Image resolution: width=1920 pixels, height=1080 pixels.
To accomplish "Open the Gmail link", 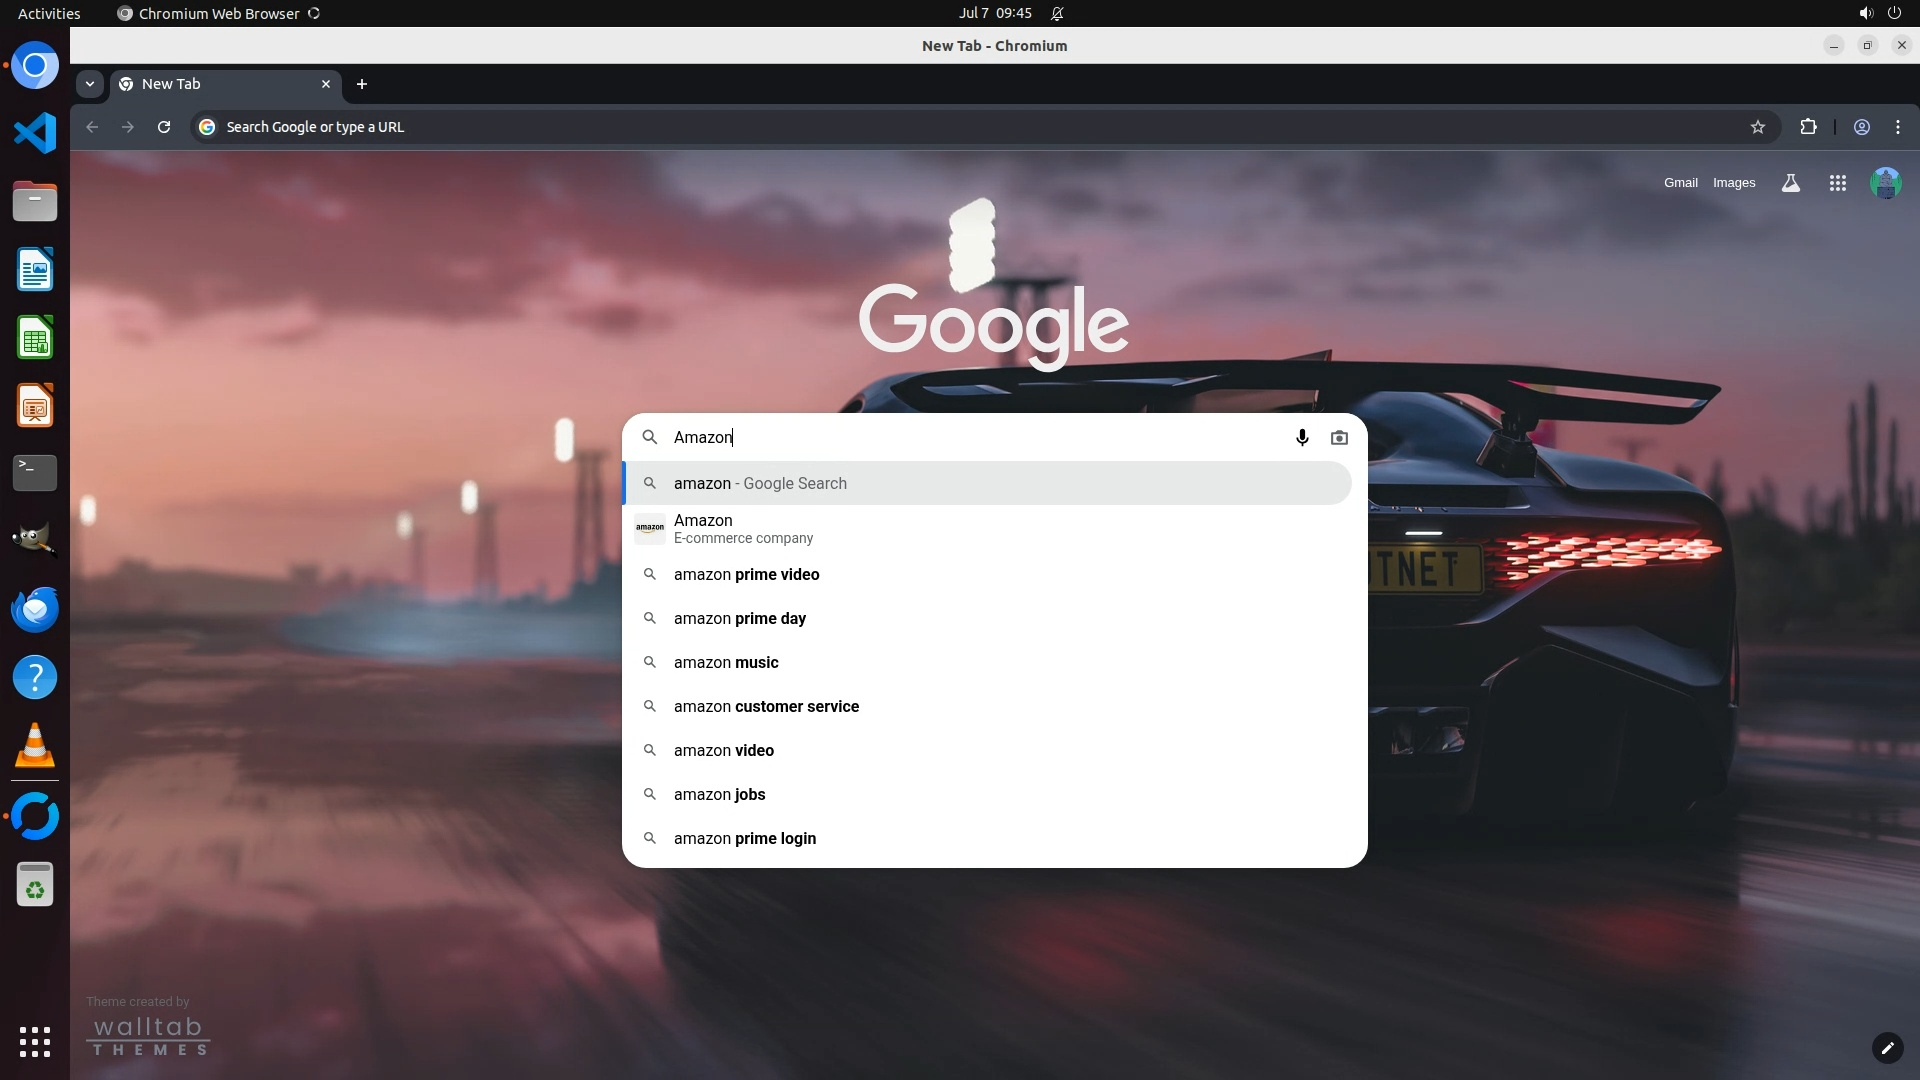I will click(1680, 183).
